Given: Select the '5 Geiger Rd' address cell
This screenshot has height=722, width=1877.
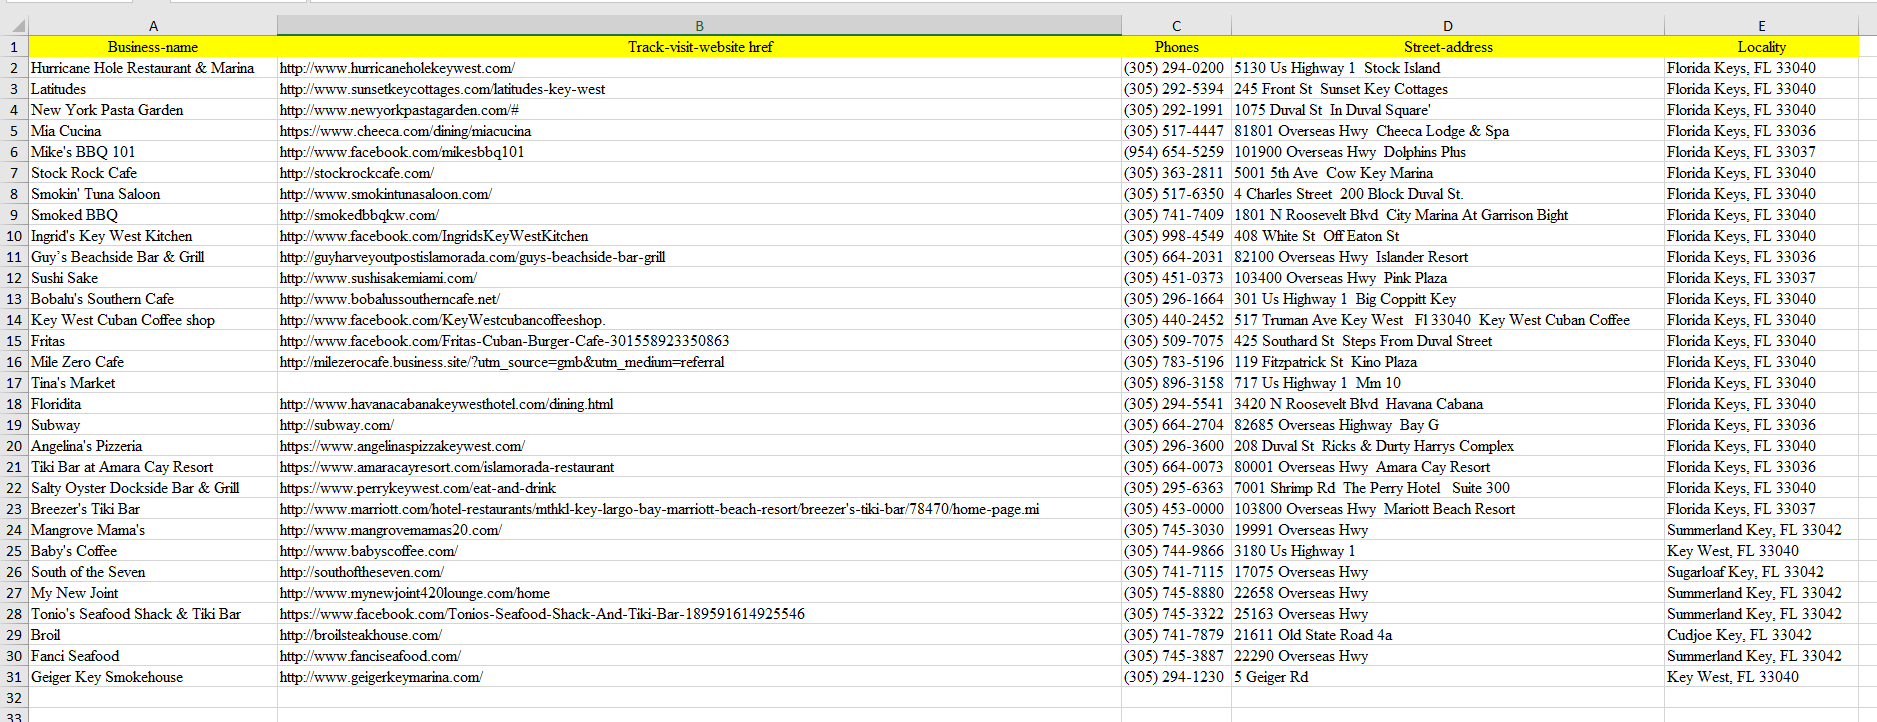Looking at the screenshot, I should [x=1448, y=677].
